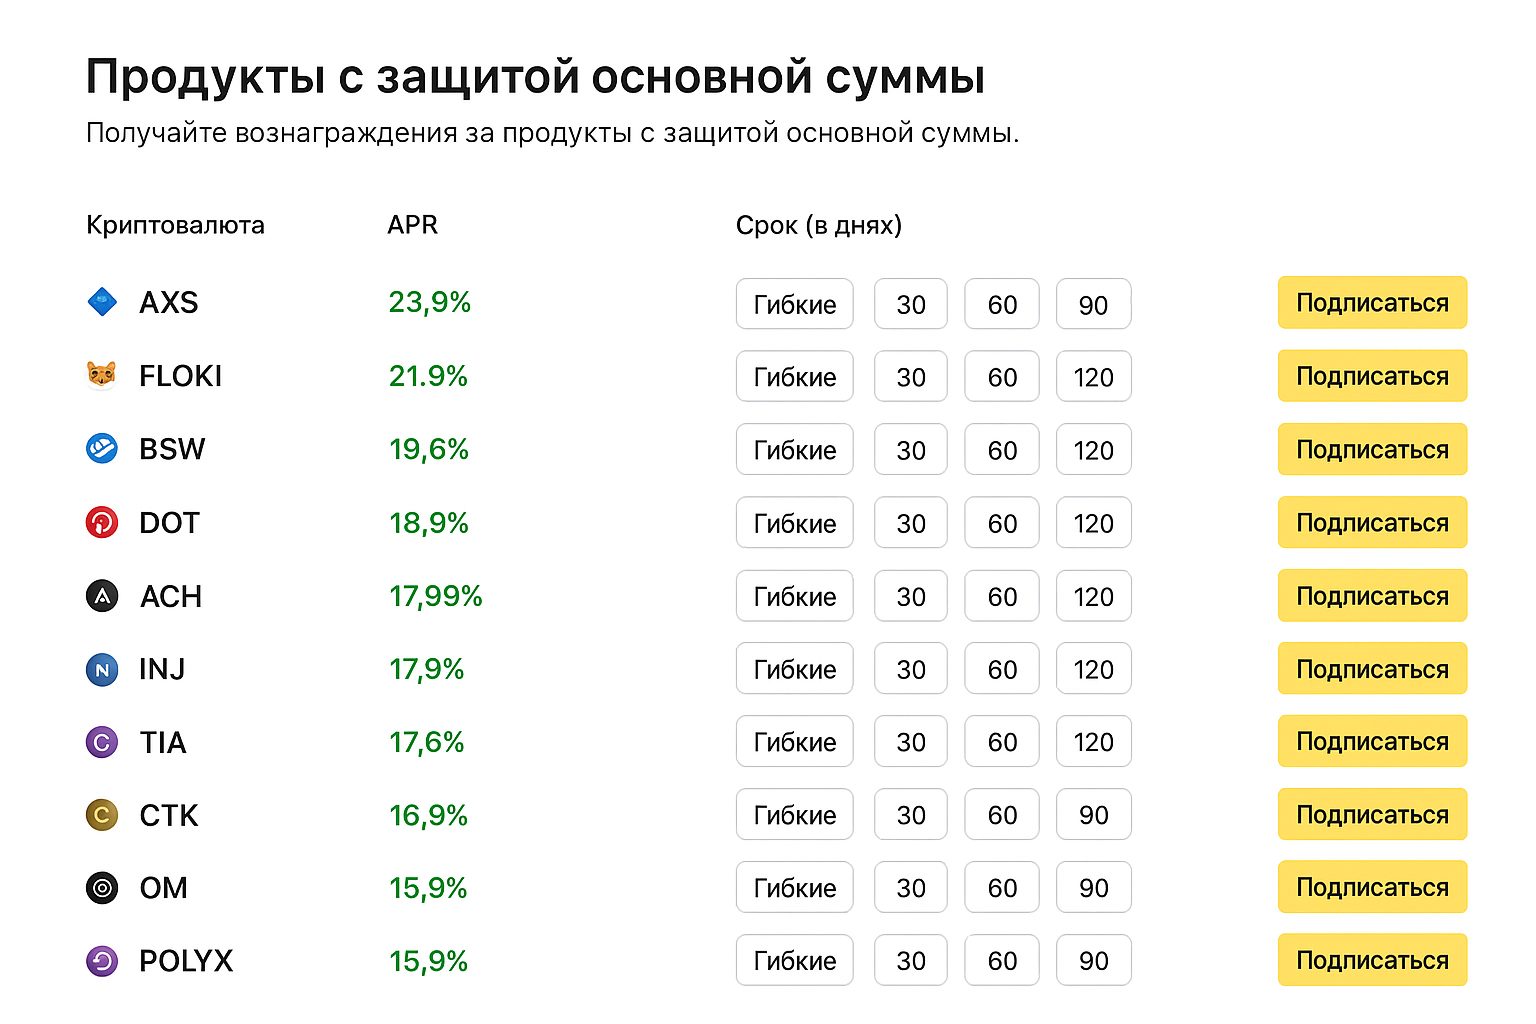
Task: Subscribe to the POLYX product
Action: 1372,960
